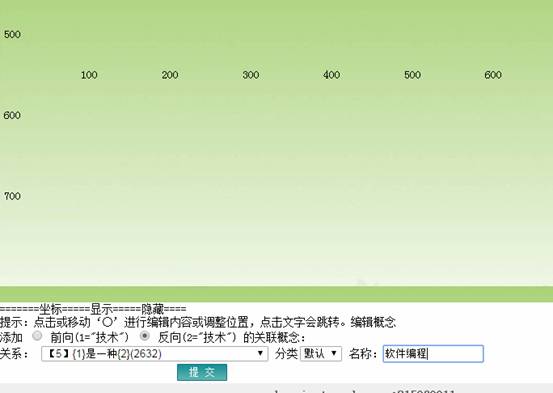Viewport: 553px width, 393px height.
Task: Click the 显示 link
Action: tap(102, 309)
